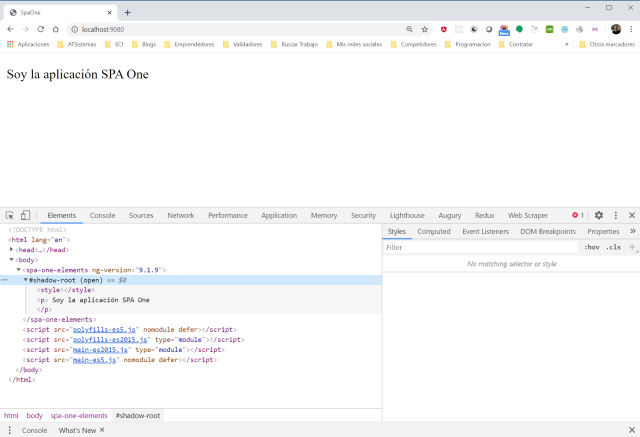
Task: Open the Otros marcadores folder
Action: tap(607, 44)
